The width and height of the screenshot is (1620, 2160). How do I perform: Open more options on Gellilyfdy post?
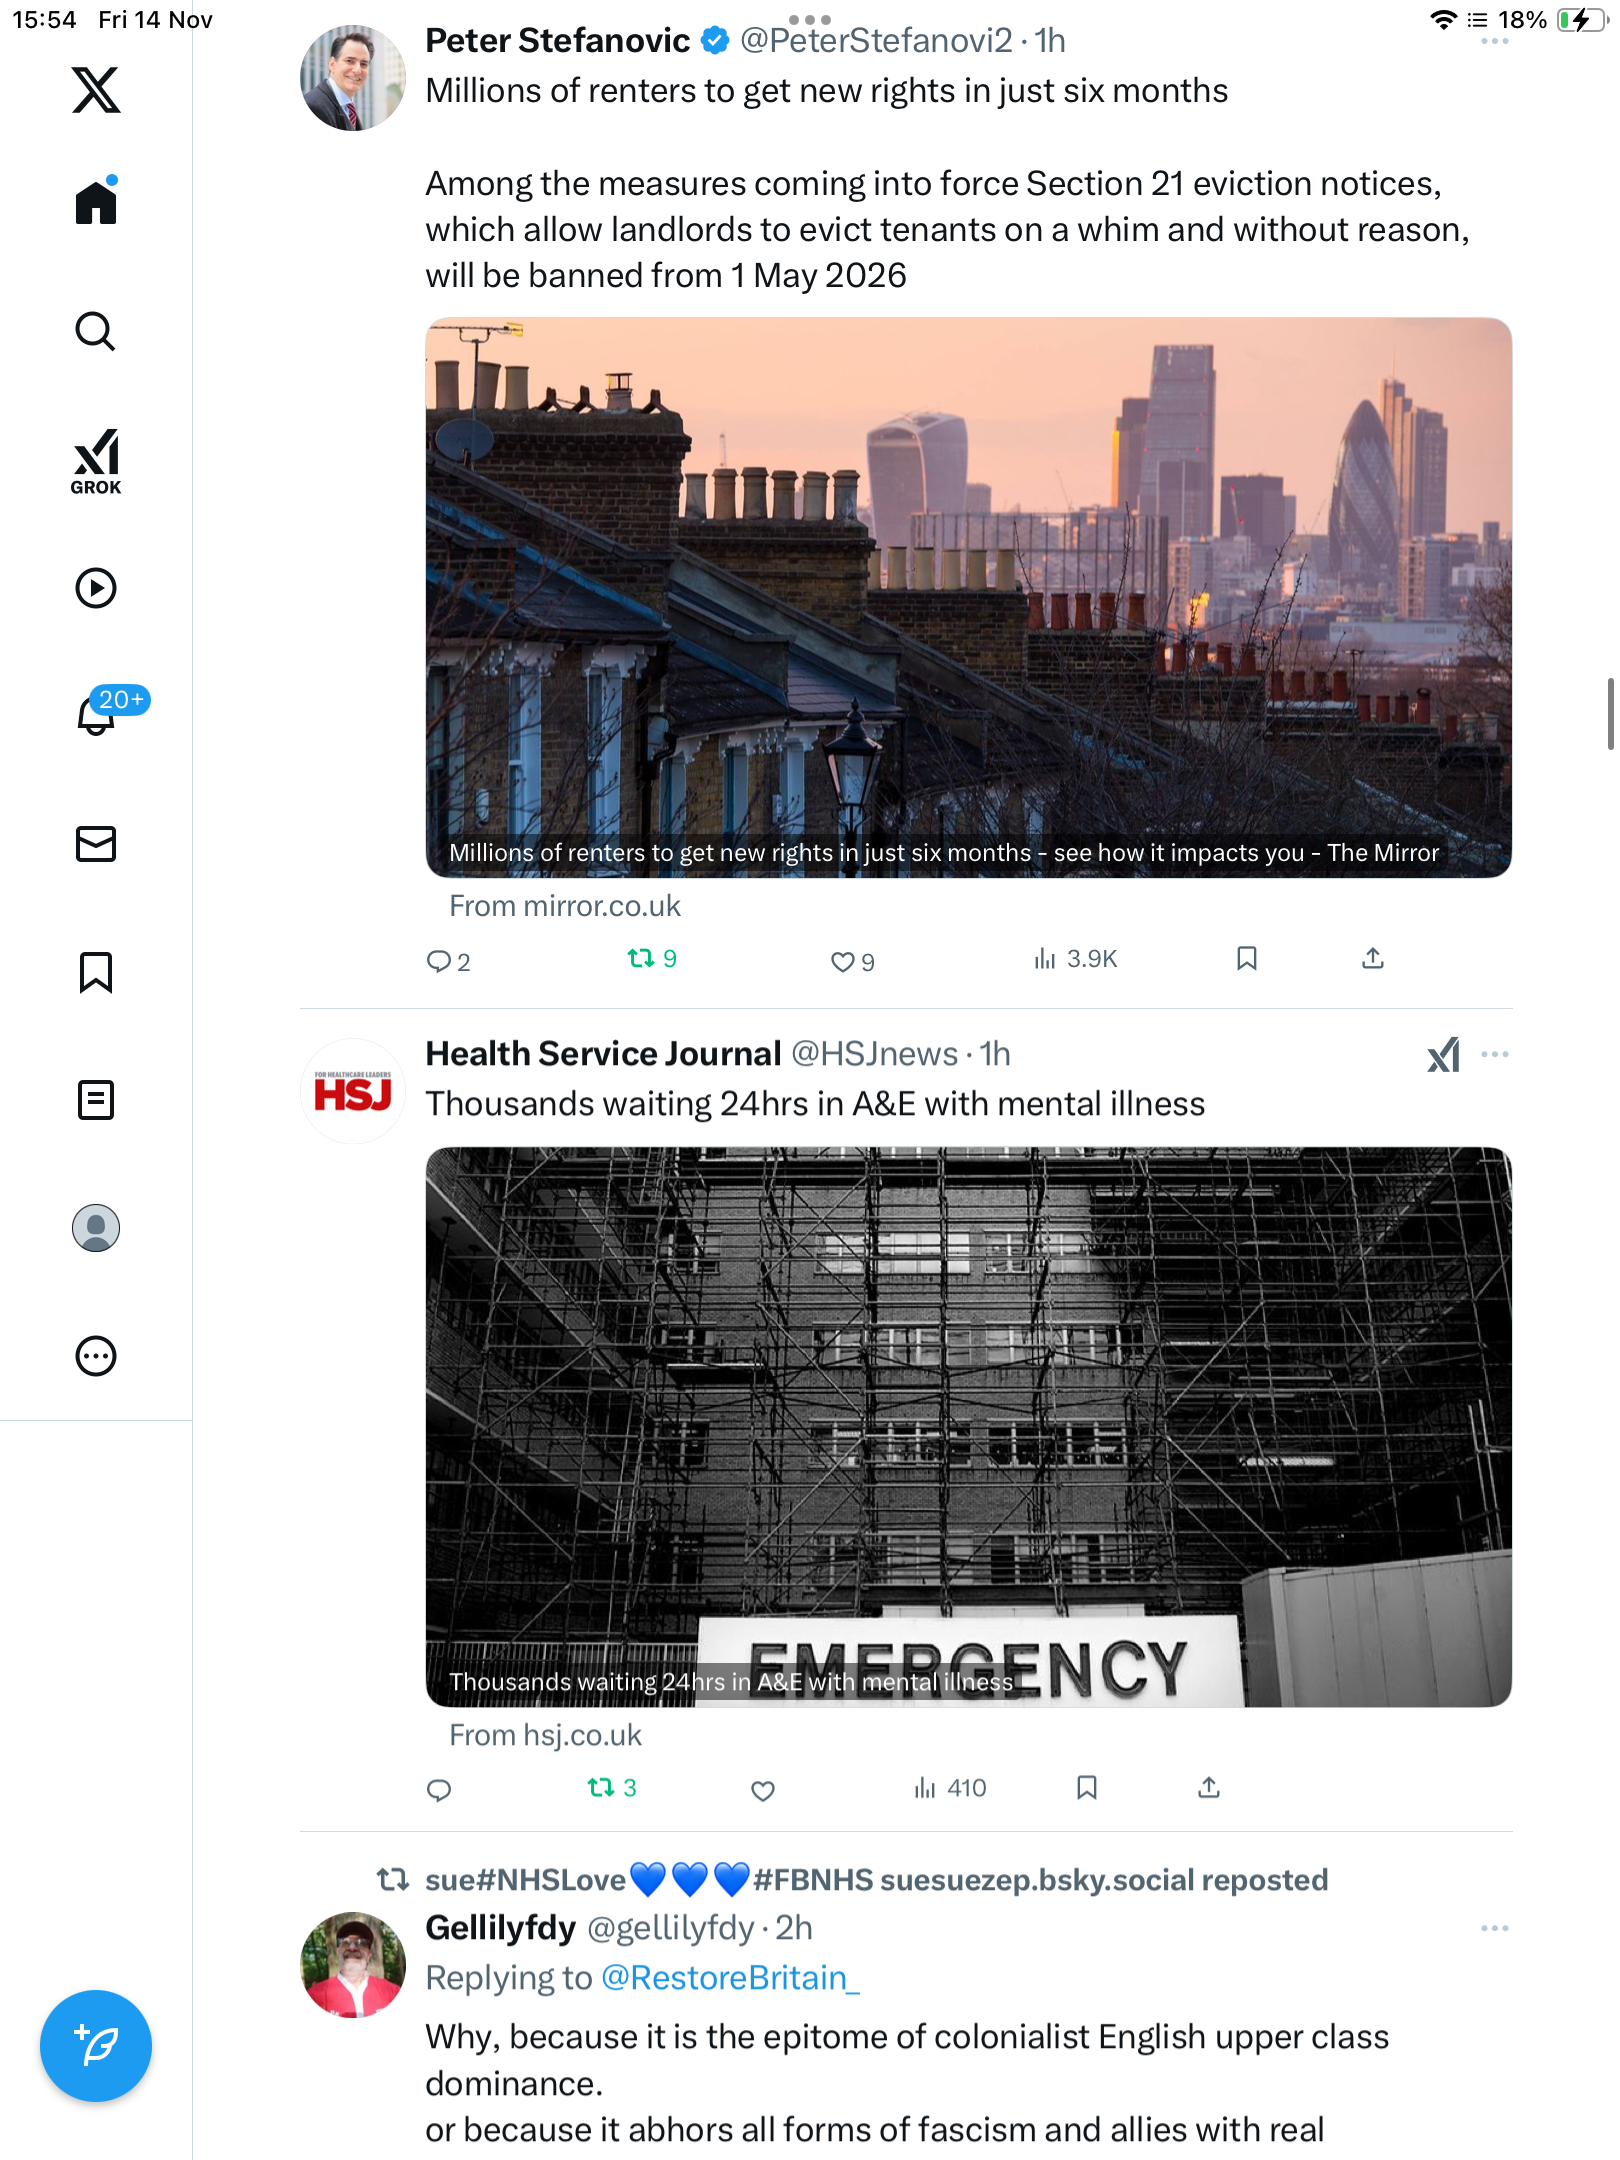coord(1495,1929)
